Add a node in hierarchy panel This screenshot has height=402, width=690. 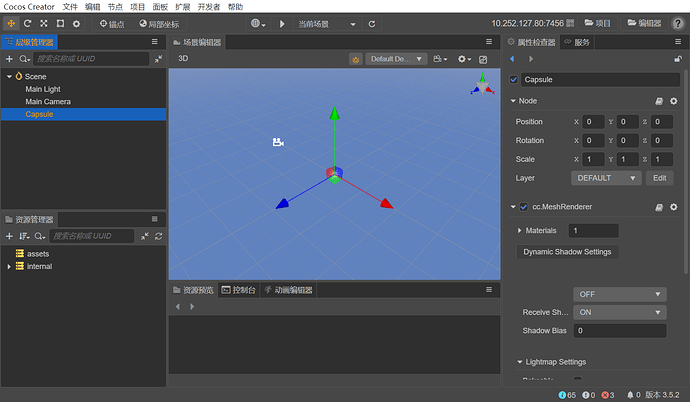tap(9, 59)
